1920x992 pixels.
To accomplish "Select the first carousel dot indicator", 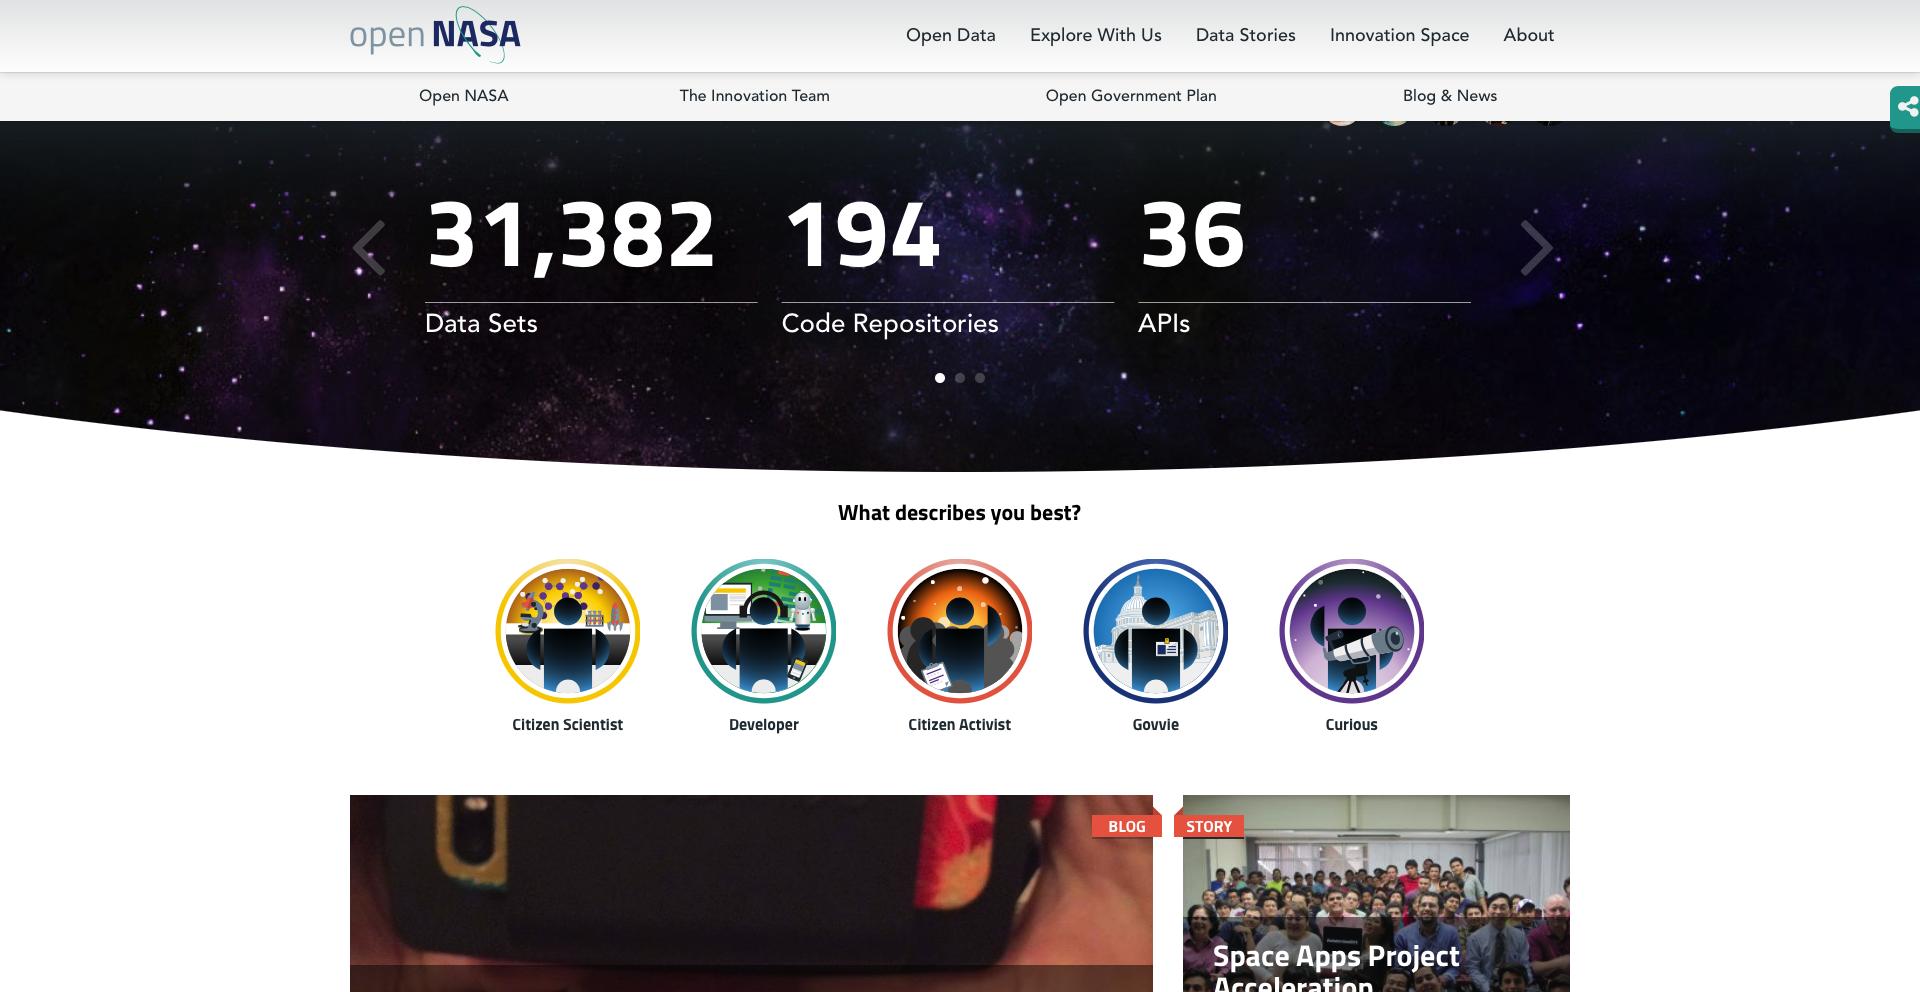I will pos(940,378).
